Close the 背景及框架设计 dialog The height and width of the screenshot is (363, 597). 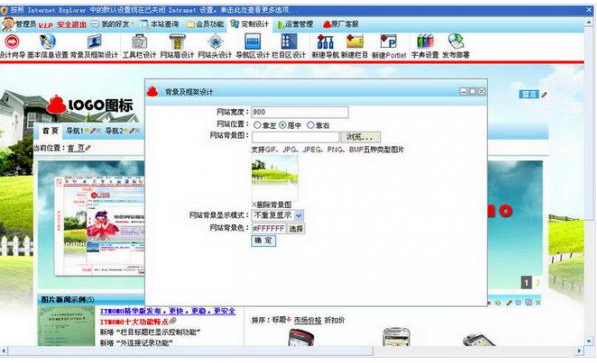click(x=482, y=91)
